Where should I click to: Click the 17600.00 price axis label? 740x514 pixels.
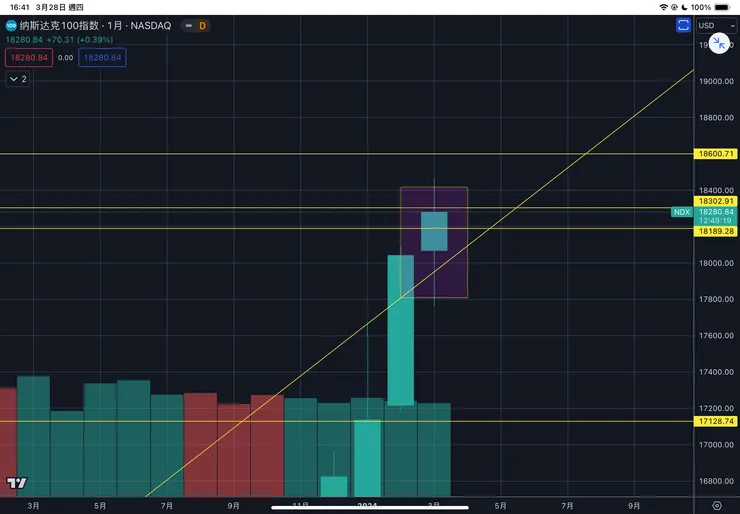[716, 336]
